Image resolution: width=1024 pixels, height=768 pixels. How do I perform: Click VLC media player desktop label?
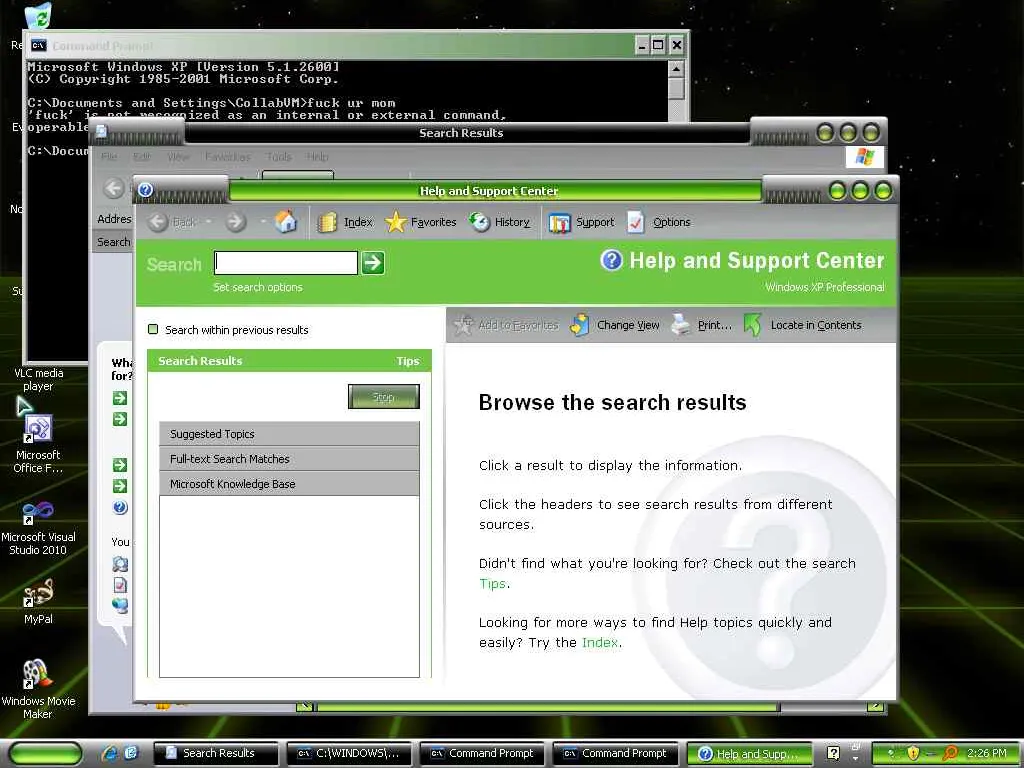[x=39, y=379]
